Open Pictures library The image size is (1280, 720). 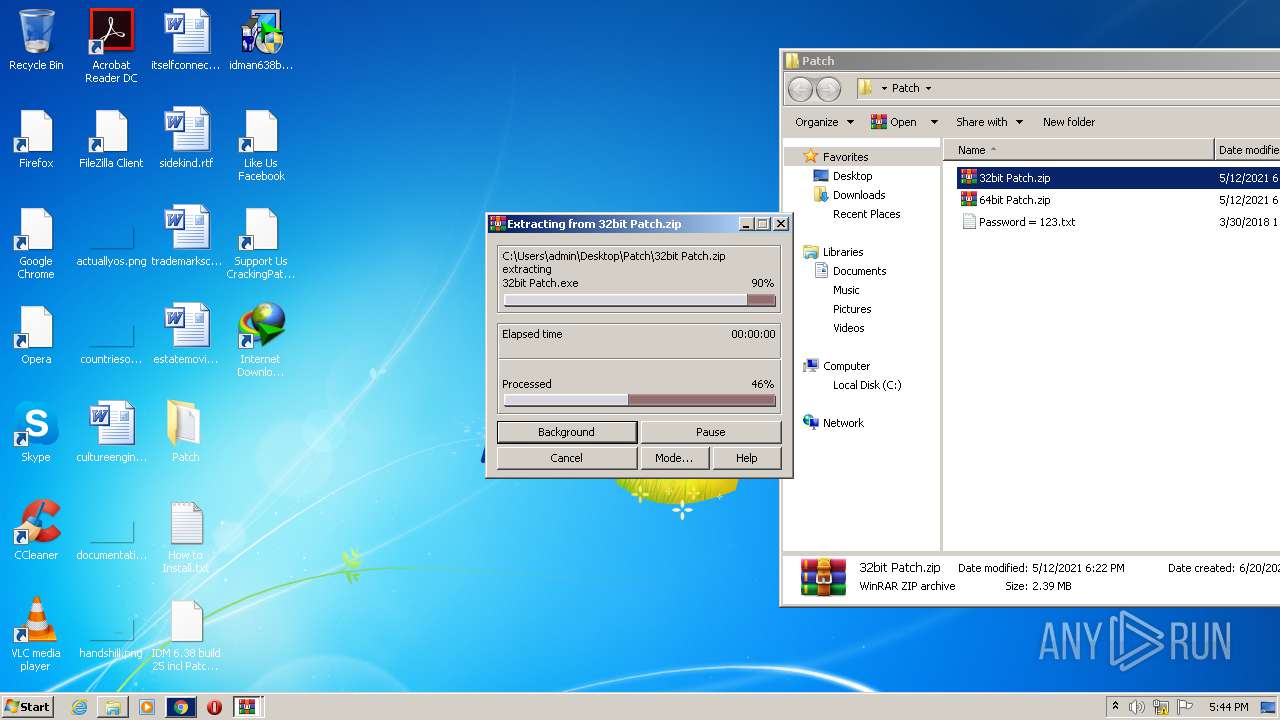[x=851, y=309]
